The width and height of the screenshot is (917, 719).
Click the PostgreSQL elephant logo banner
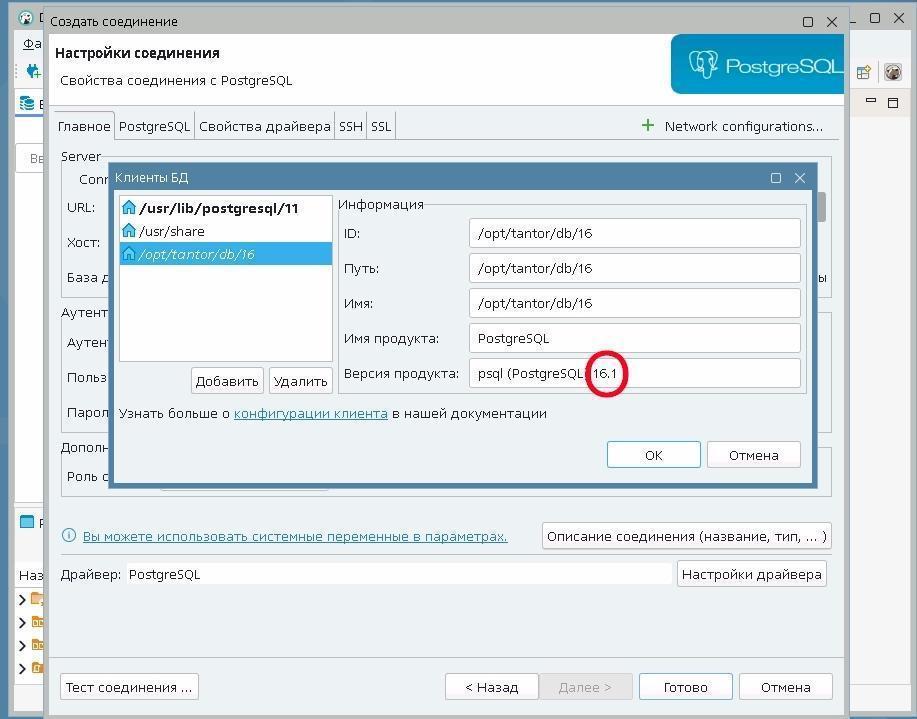(756, 65)
